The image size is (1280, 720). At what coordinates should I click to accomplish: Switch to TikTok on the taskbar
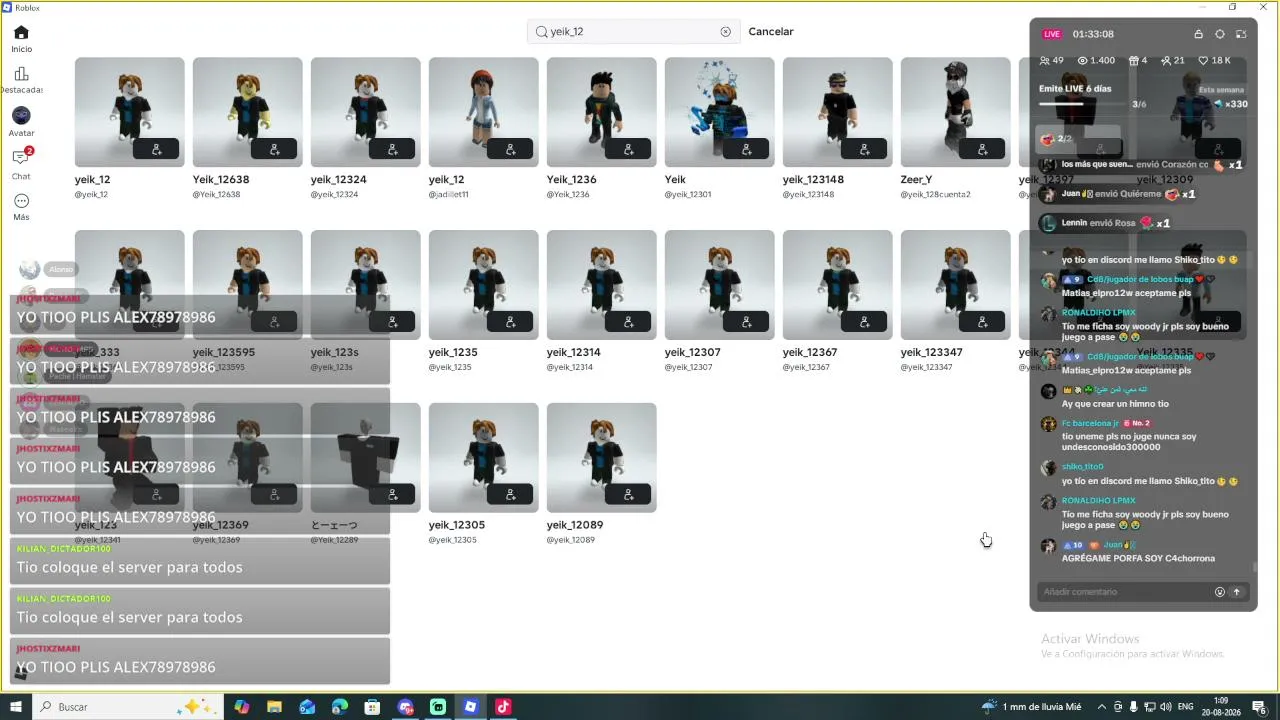pyautogui.click(x=503, y=707)
